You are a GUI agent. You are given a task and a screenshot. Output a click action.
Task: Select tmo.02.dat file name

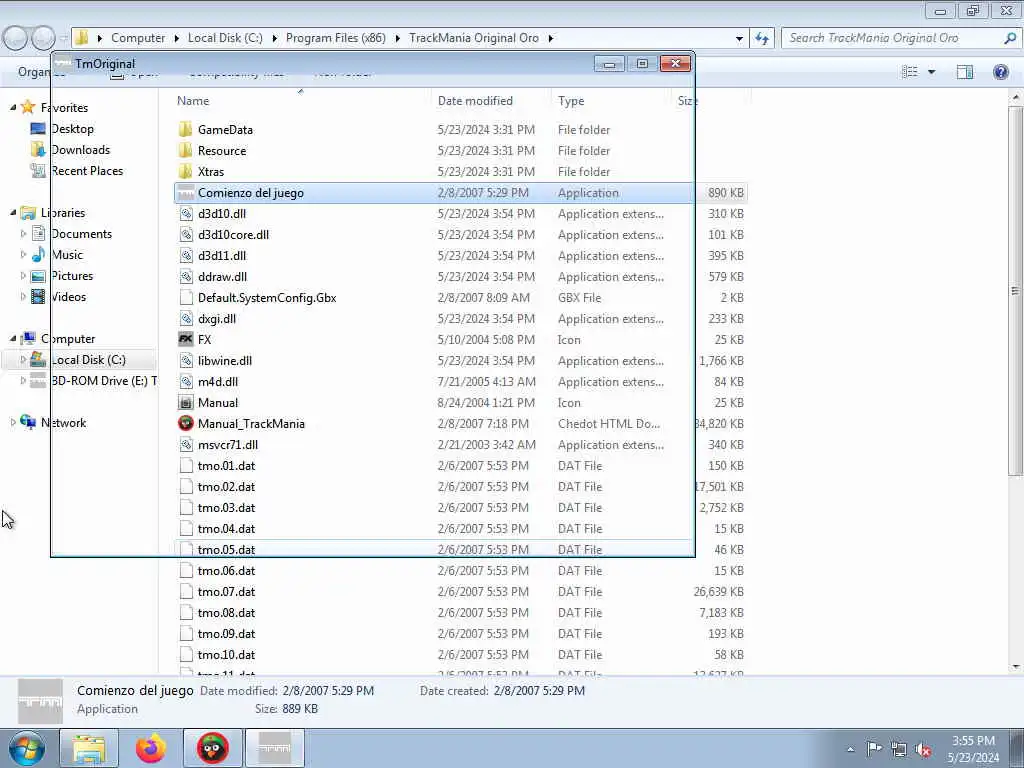pyautogui.click(x=226, y=487)
